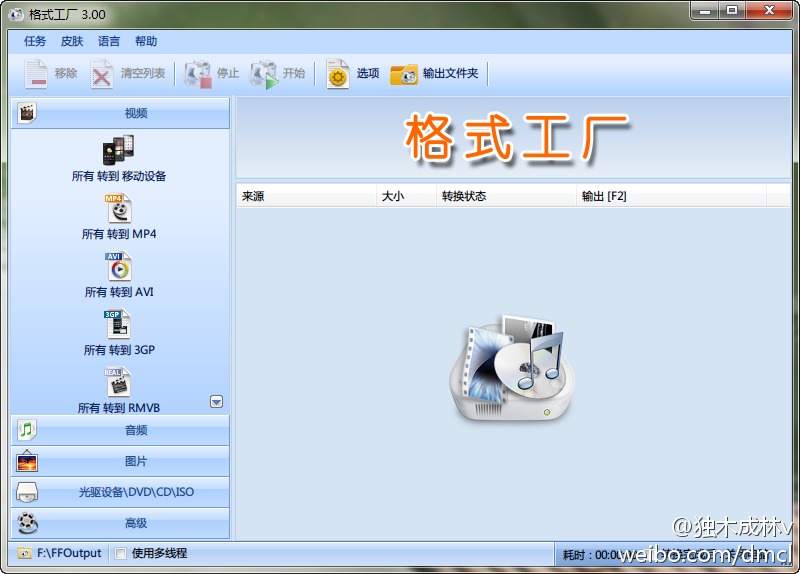Maximize the 格式工厂 window

click(732, 10)
